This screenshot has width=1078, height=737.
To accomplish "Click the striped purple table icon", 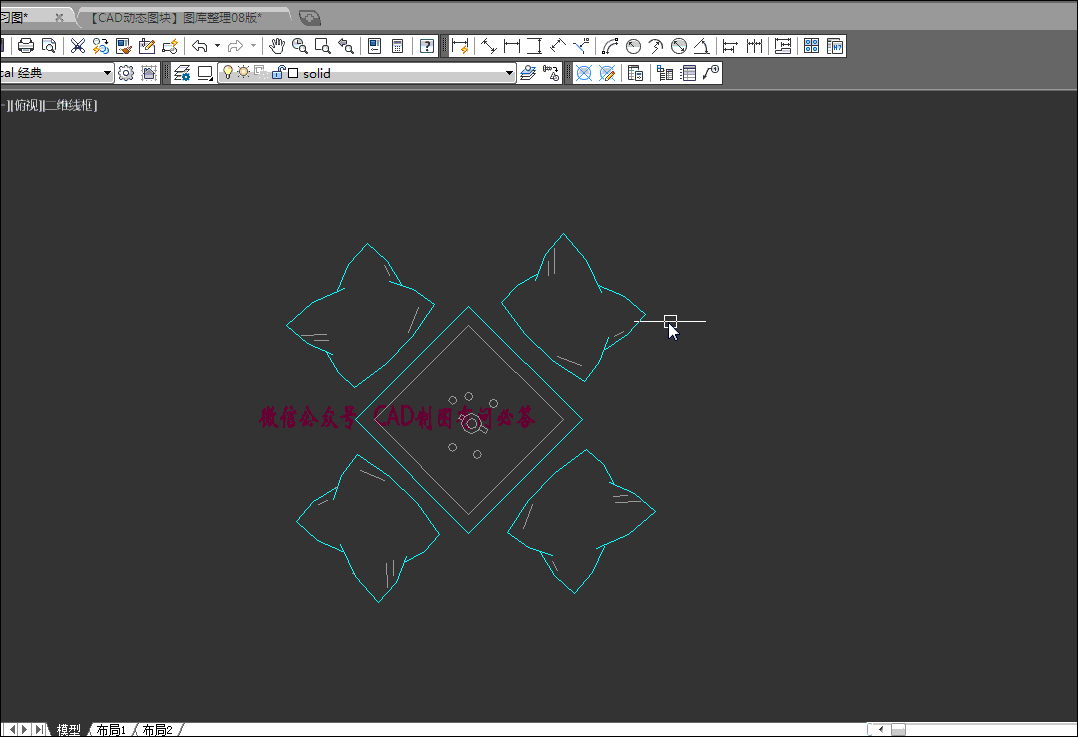I will (688, 73).
